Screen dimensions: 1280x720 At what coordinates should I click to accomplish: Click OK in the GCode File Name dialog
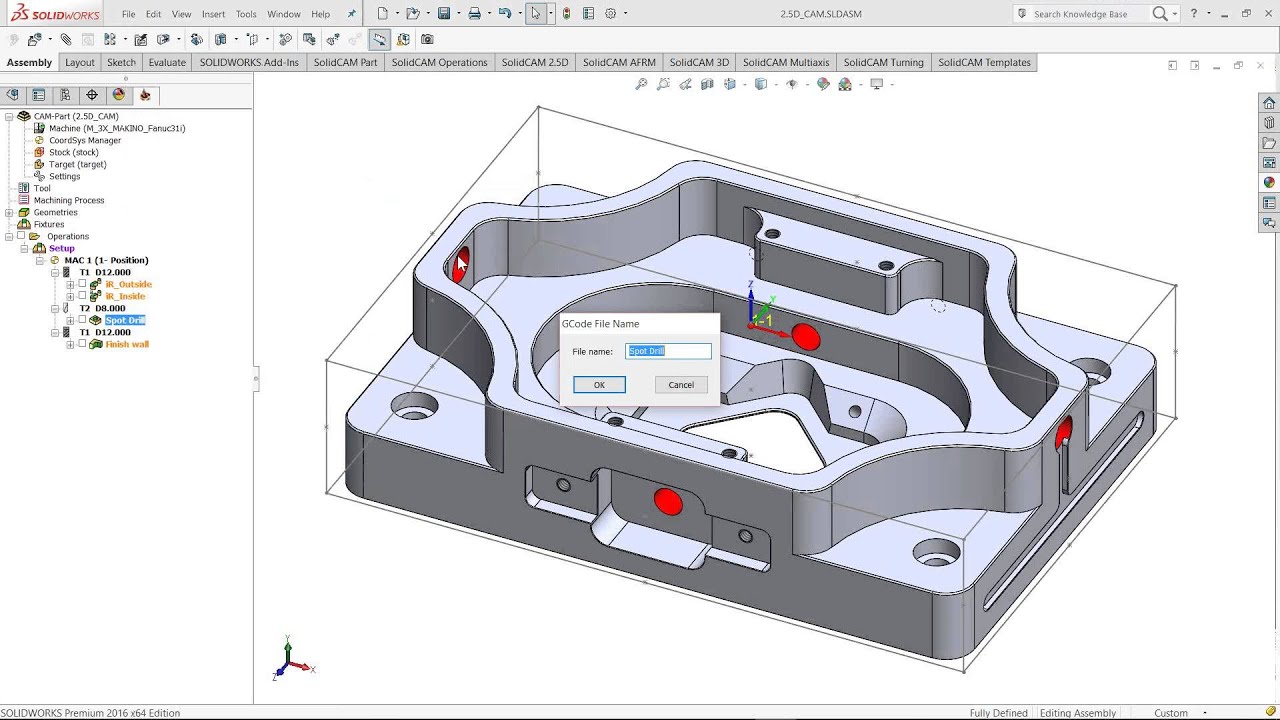pos(599,385)
